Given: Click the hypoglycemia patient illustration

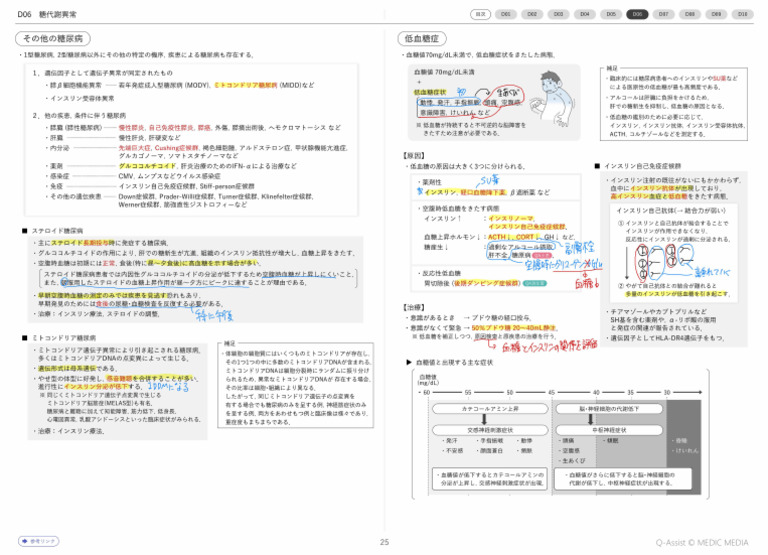Looking at the screenshot, I should (554, 100).
